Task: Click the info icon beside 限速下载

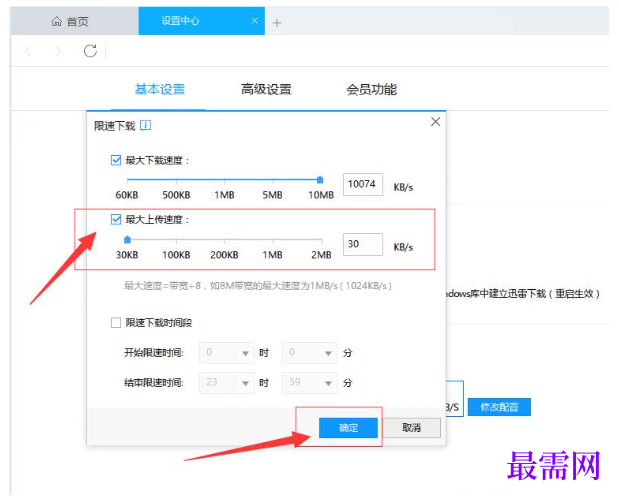Action: click(145, 126)
